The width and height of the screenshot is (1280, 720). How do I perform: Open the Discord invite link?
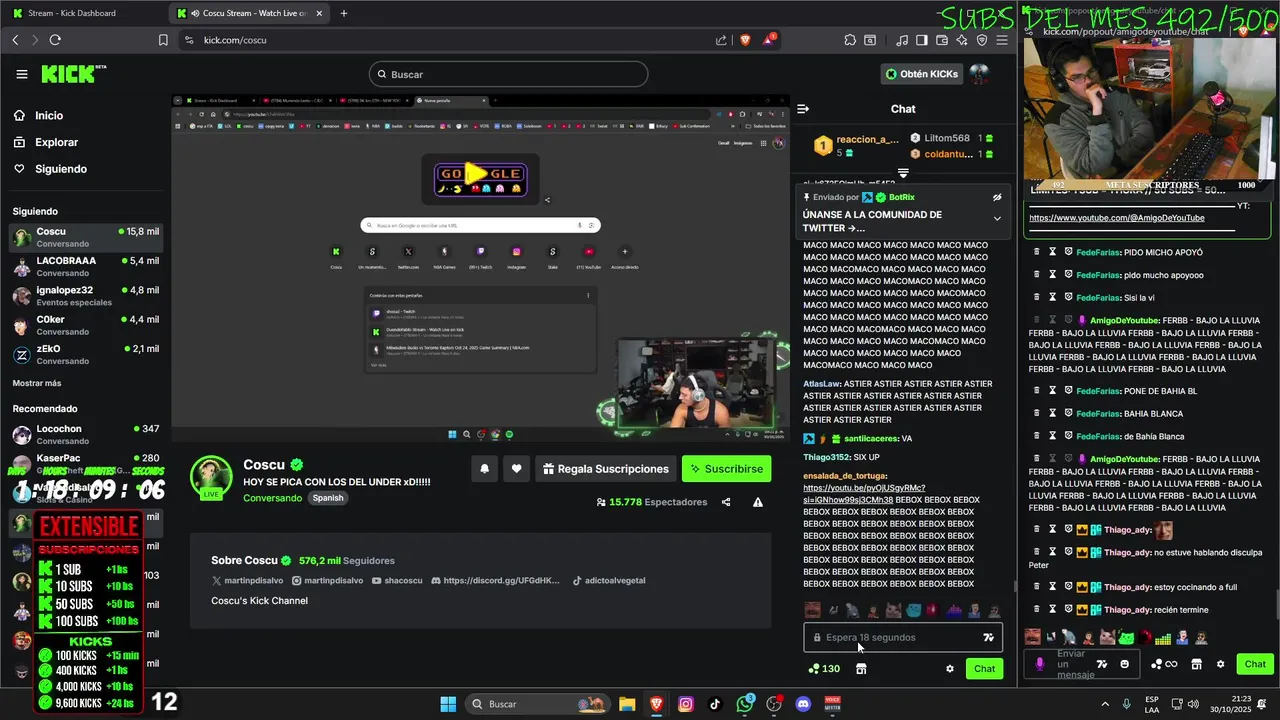pos(495,581)
